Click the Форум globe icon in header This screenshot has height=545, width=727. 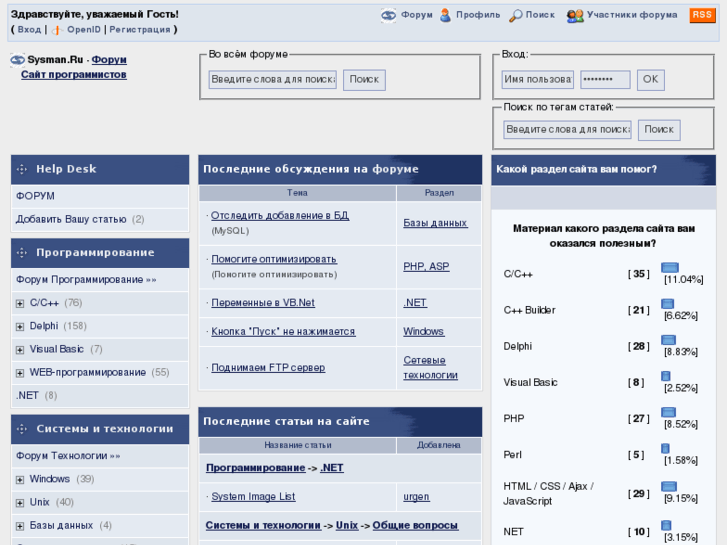tap(389, 16)
